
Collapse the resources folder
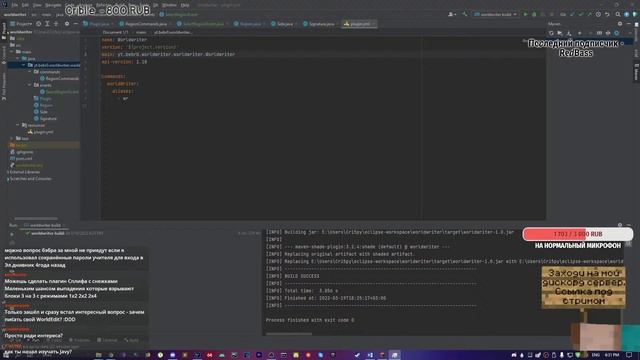tap(18, 125)
